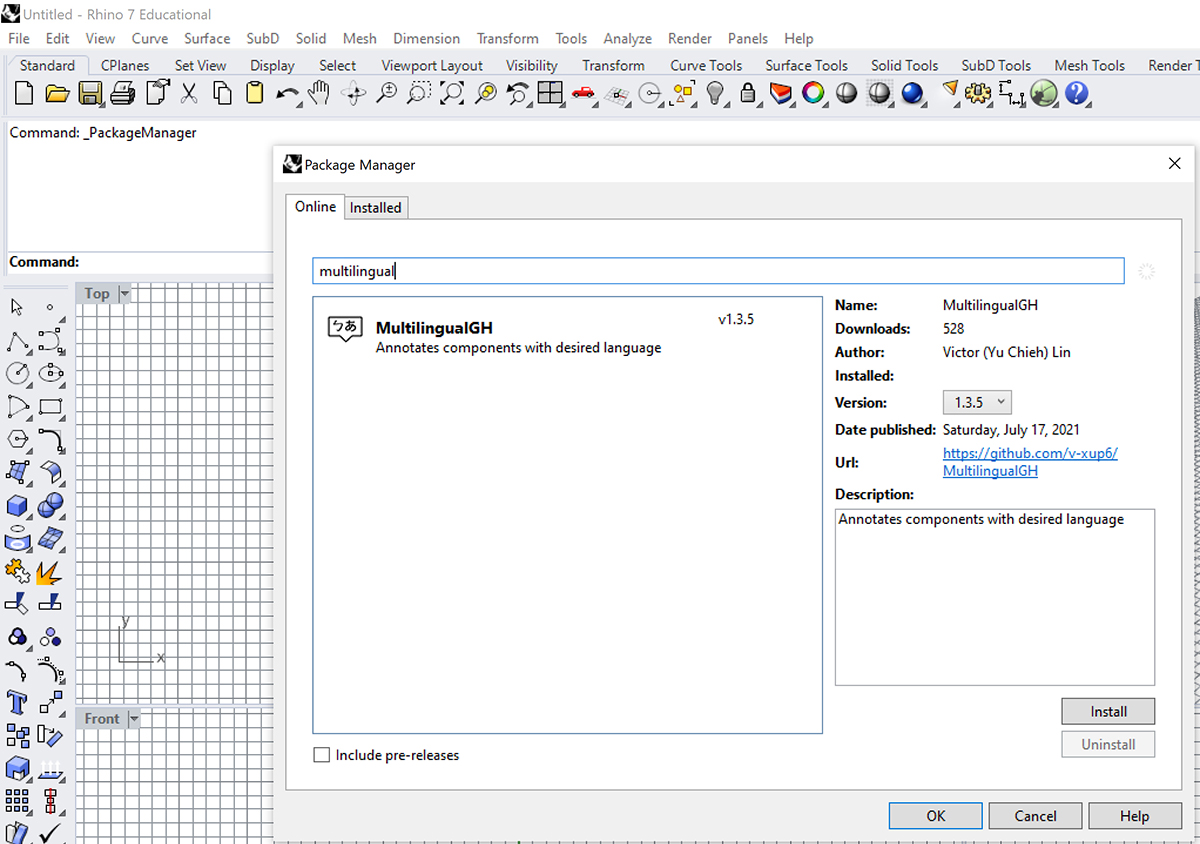Viewport: 1200px width, 844px height.
Task: Open the Analyze menu
Action: [628, 38]
